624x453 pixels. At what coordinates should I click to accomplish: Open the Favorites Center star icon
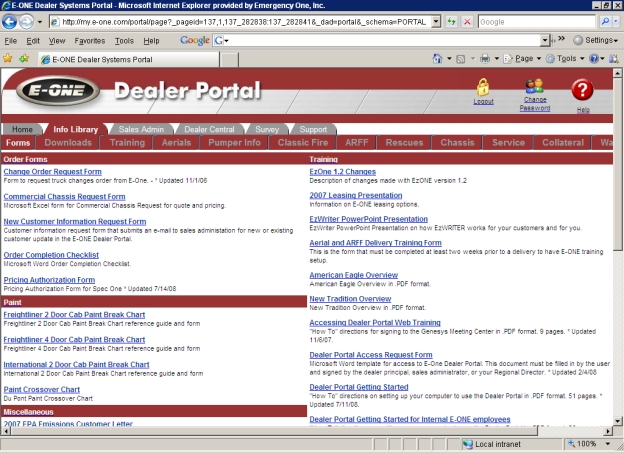pos(8,59)
